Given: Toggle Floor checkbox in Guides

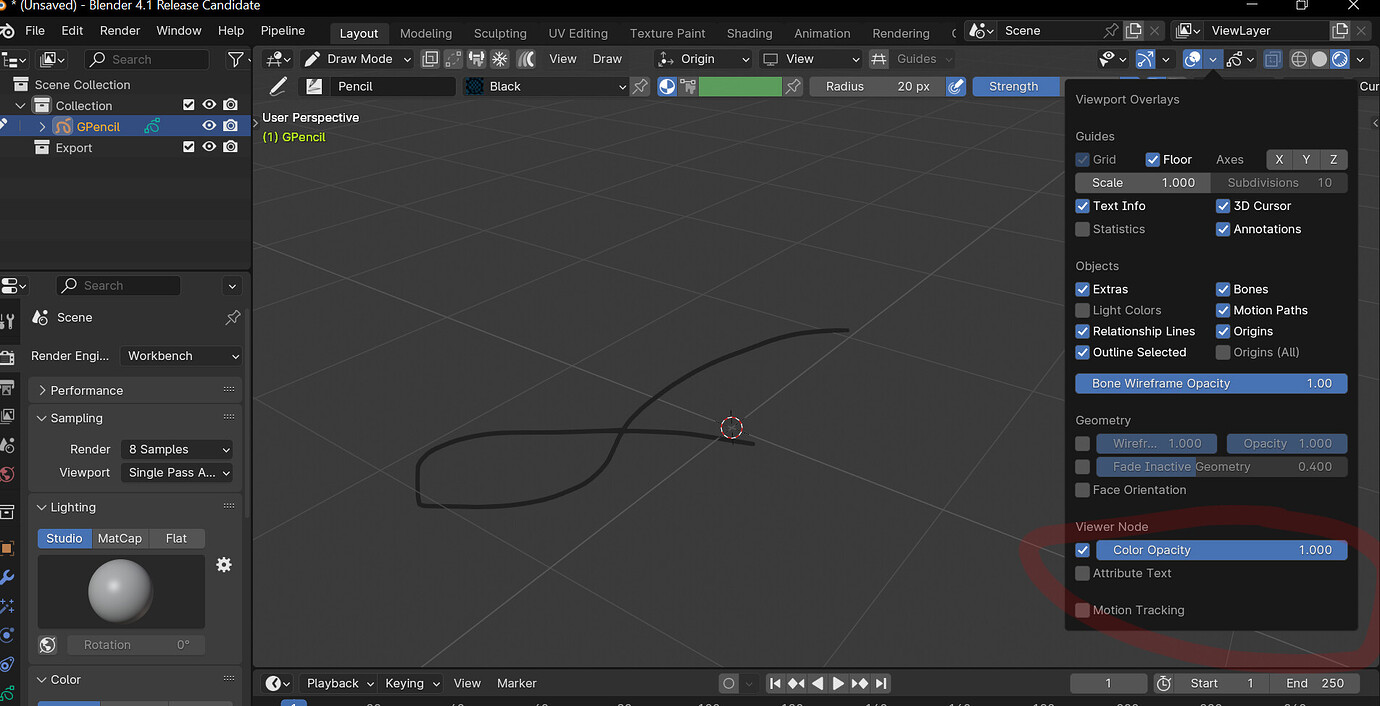Looking at the screenshot, I should tap(1153, 159).
